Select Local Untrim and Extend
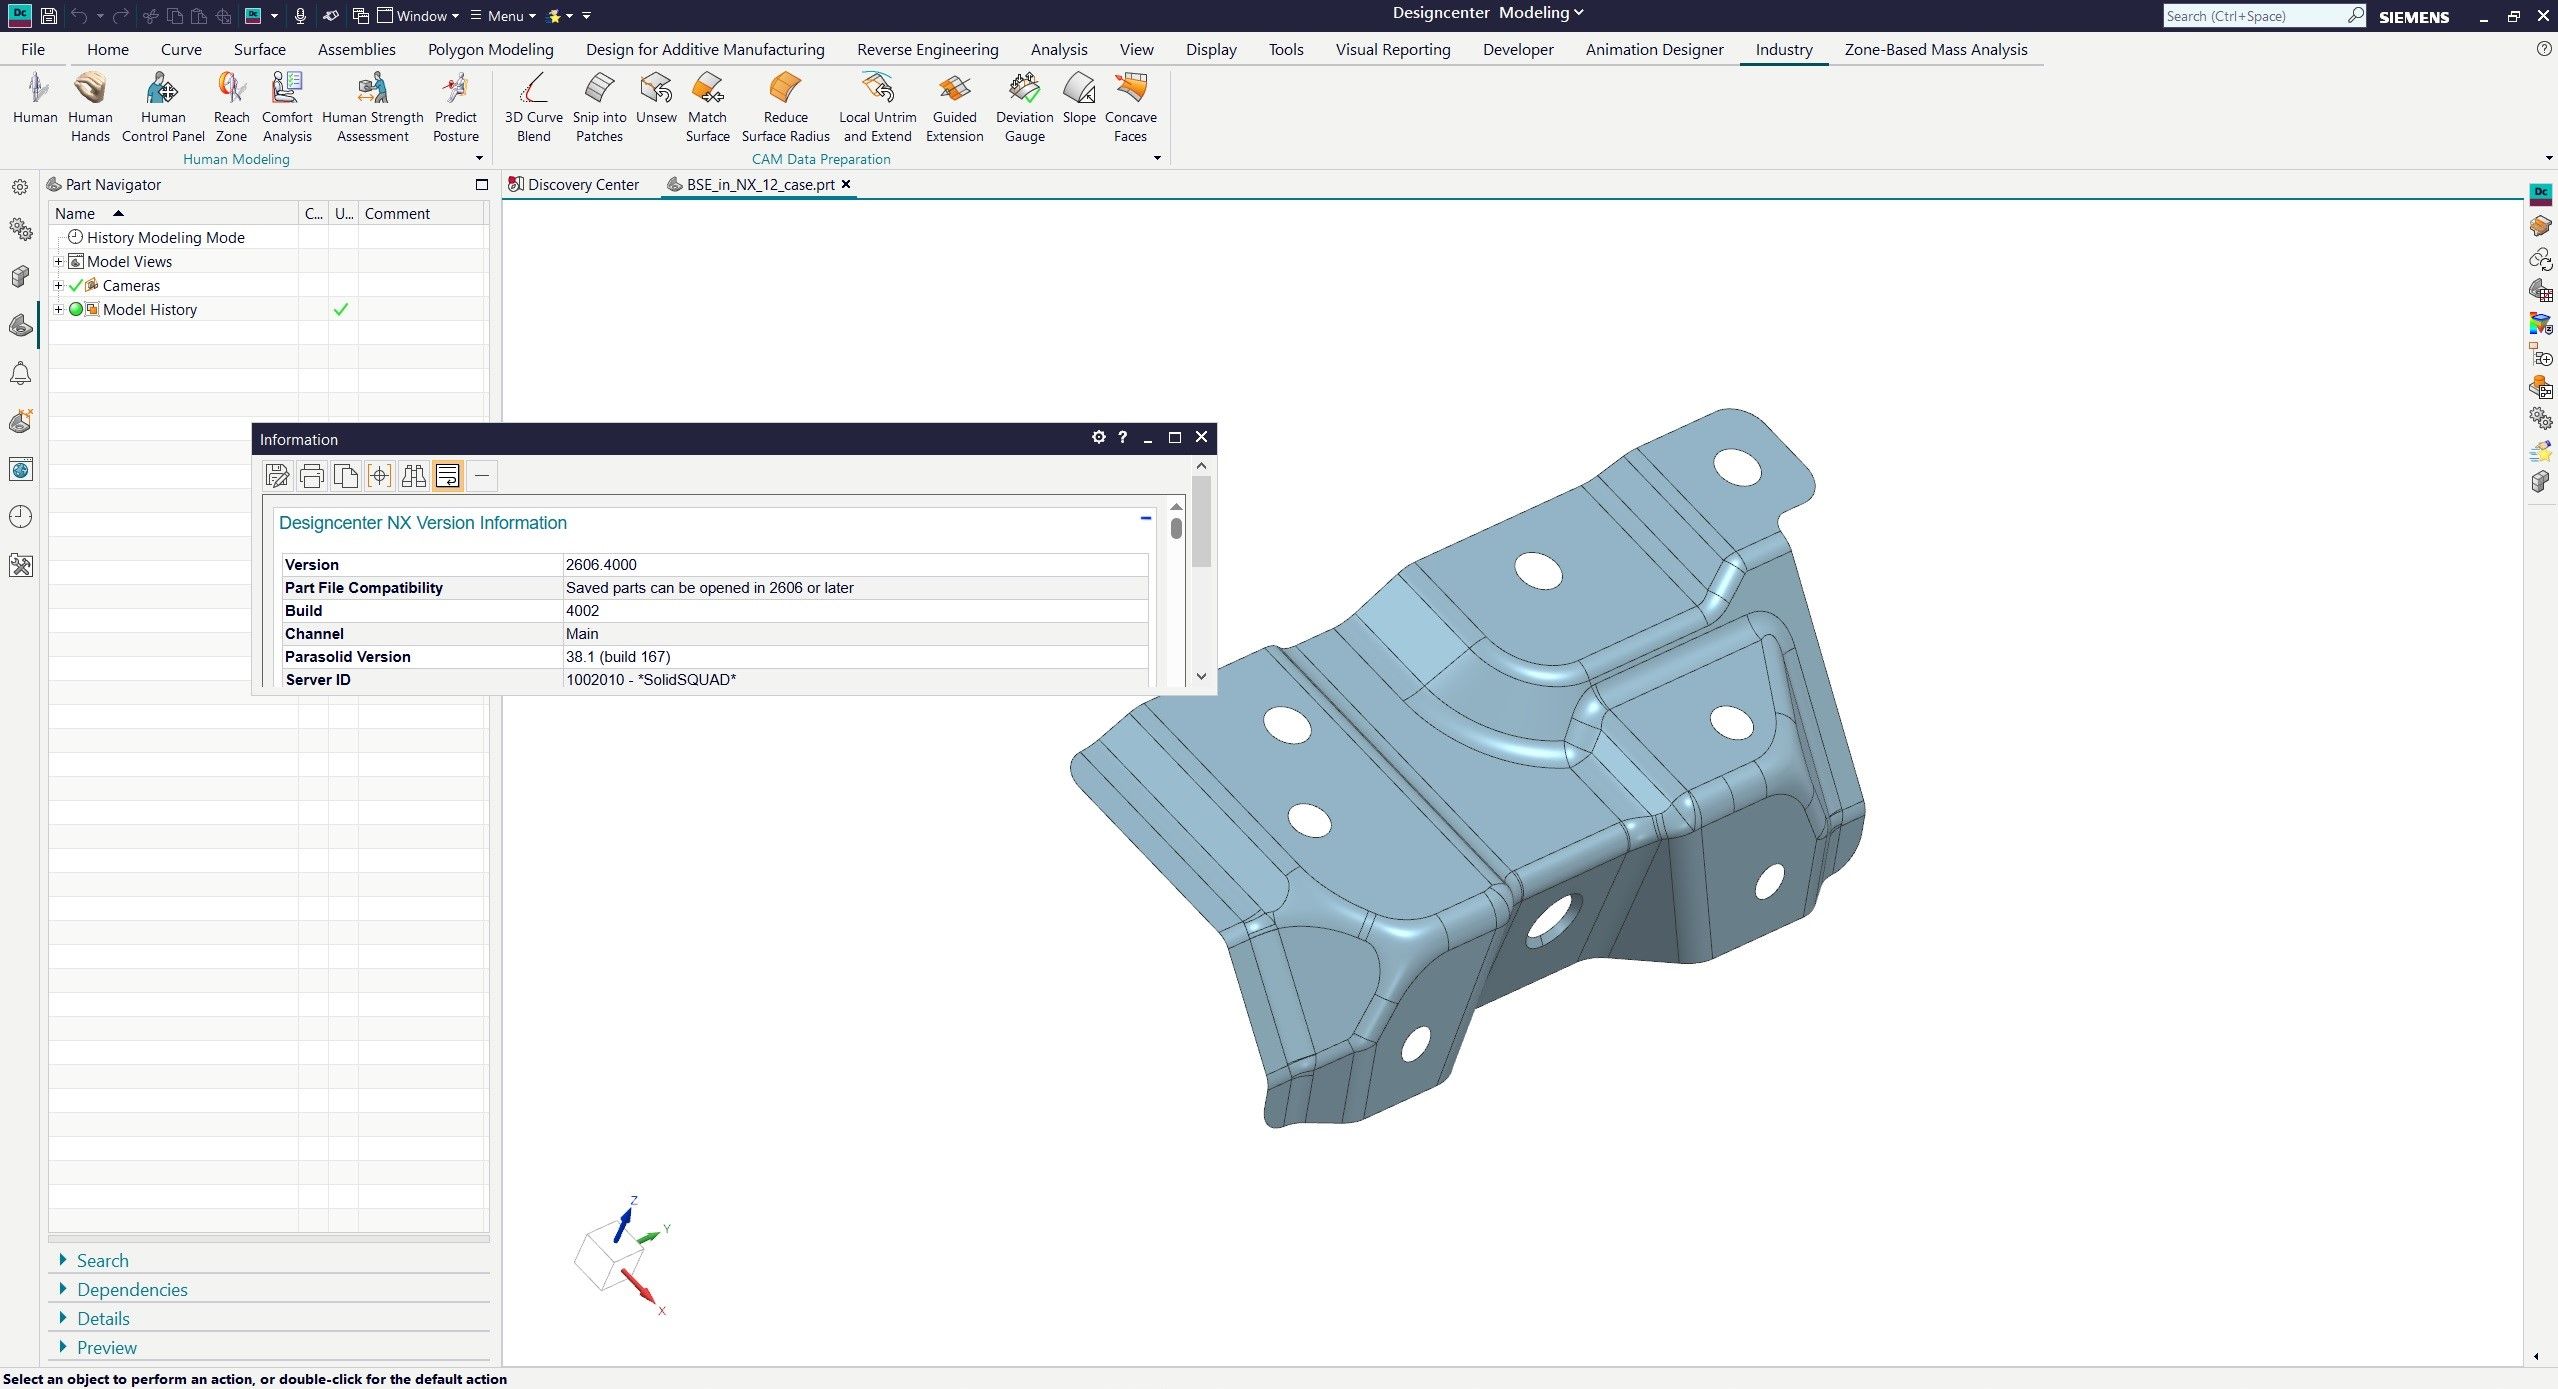Screen dimensions: 2558x1389 click(877, 107)
